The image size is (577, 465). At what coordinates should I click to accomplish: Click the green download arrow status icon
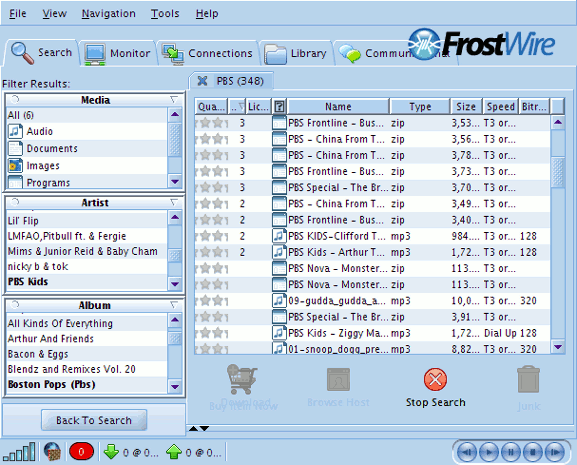coord(111,452)
